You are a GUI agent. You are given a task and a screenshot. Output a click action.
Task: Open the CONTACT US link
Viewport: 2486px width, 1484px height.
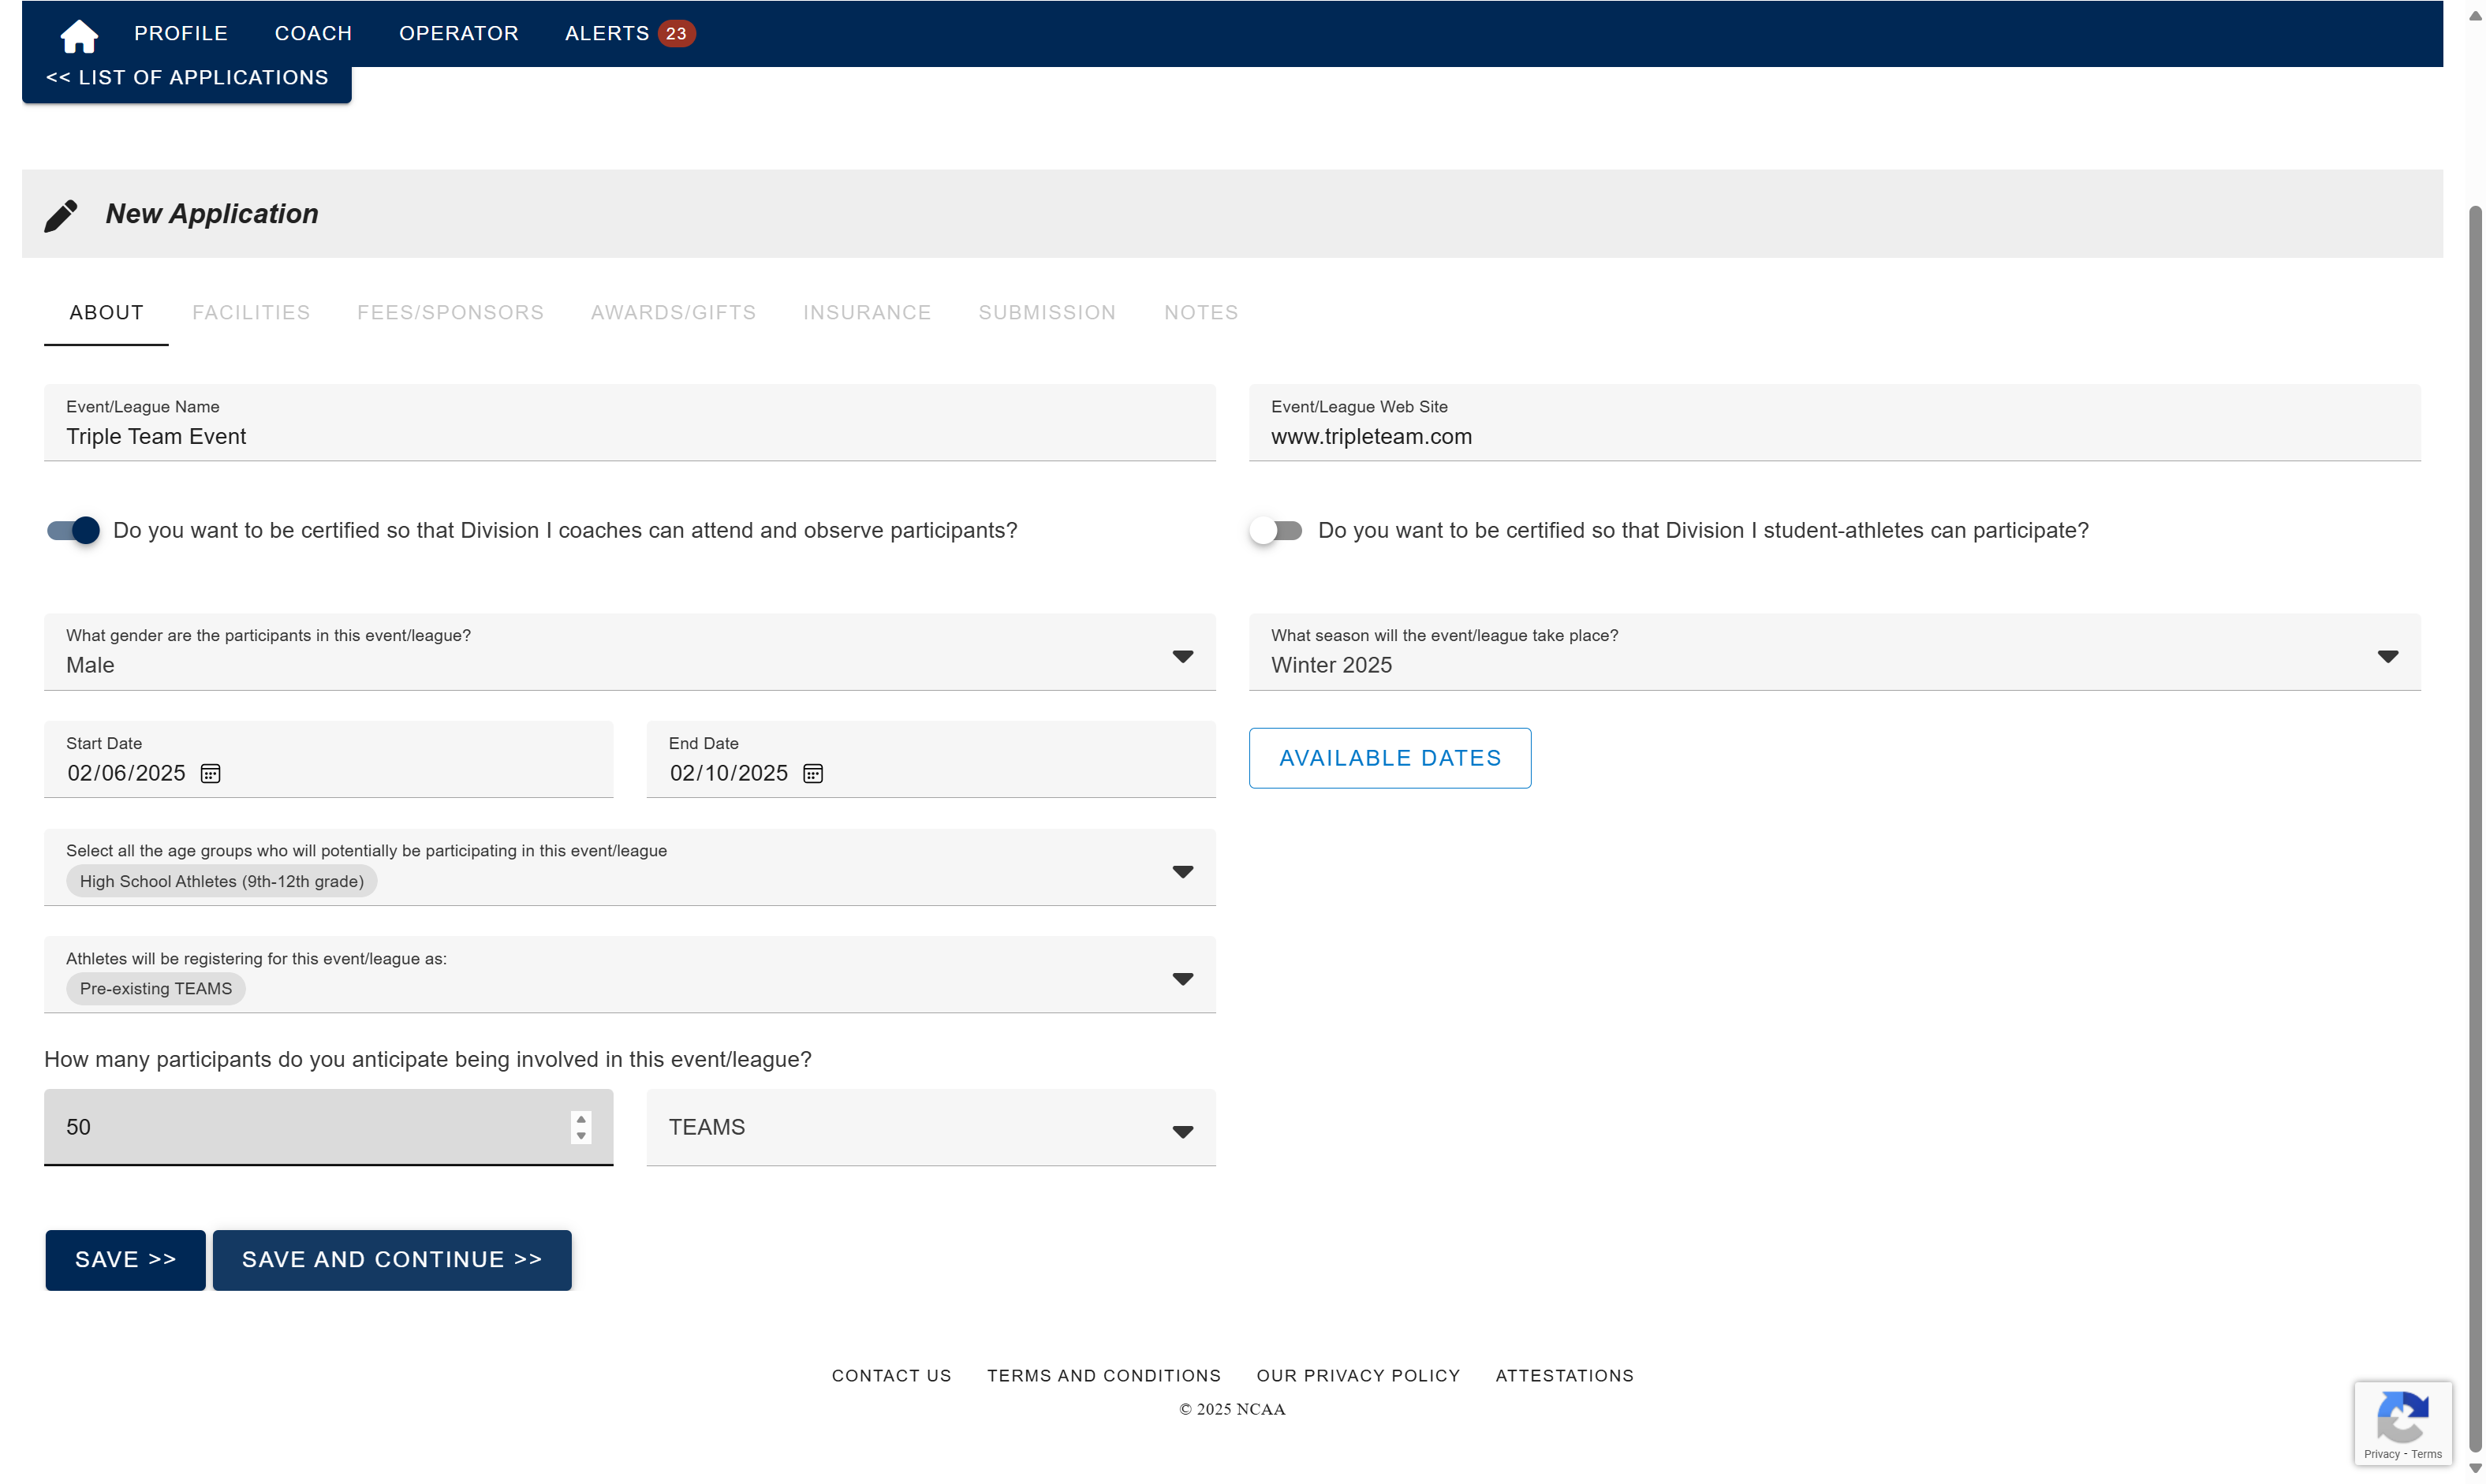[x=891, y=1376]
